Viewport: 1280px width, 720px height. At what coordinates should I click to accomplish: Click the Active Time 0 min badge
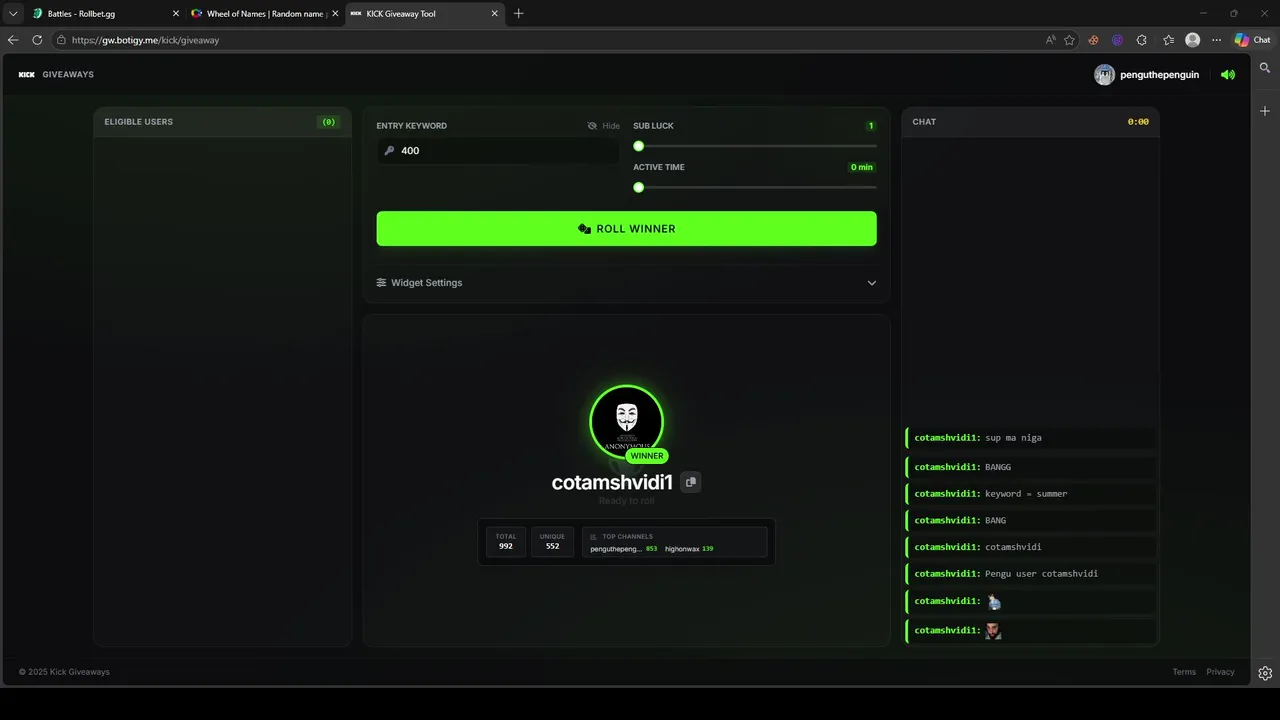click(862, 167)
